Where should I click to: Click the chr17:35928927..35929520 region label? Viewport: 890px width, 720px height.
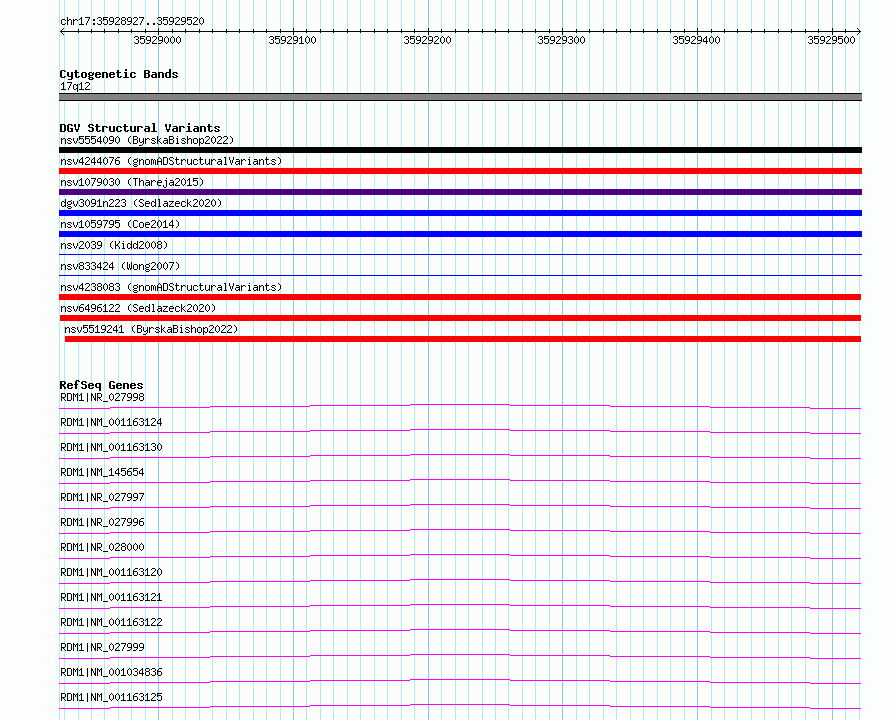click(x=132, y=21)
